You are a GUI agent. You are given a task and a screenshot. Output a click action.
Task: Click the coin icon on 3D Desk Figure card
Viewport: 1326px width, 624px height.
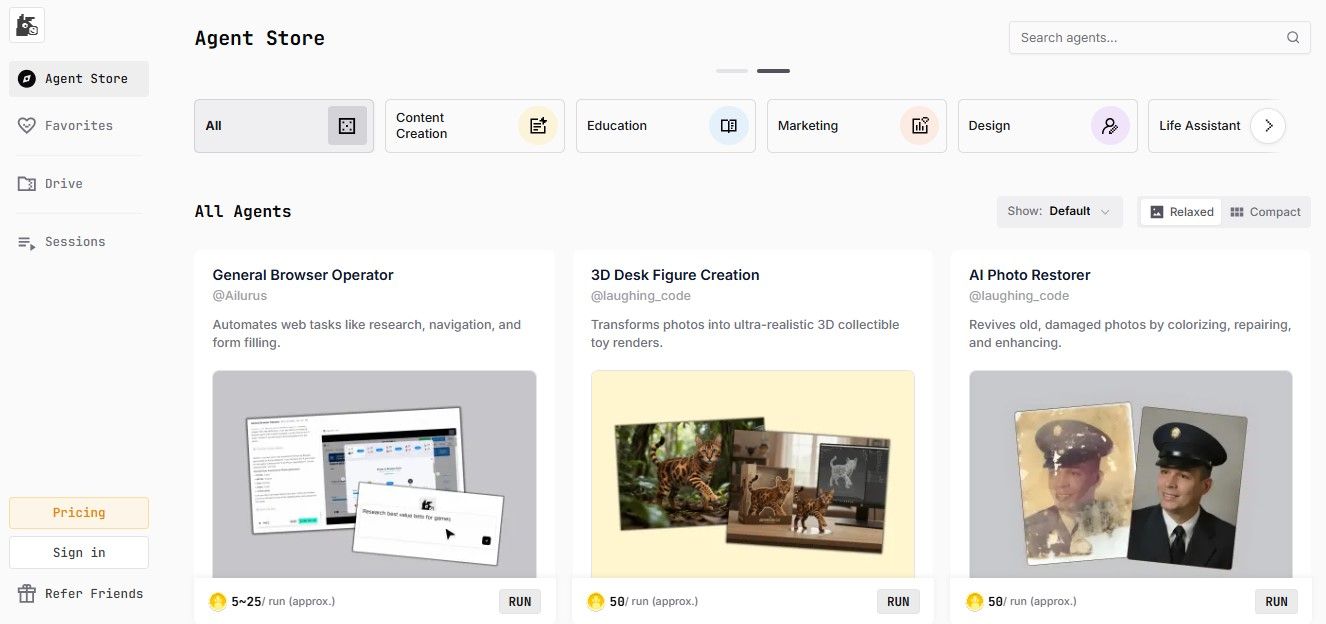[596, 602]
